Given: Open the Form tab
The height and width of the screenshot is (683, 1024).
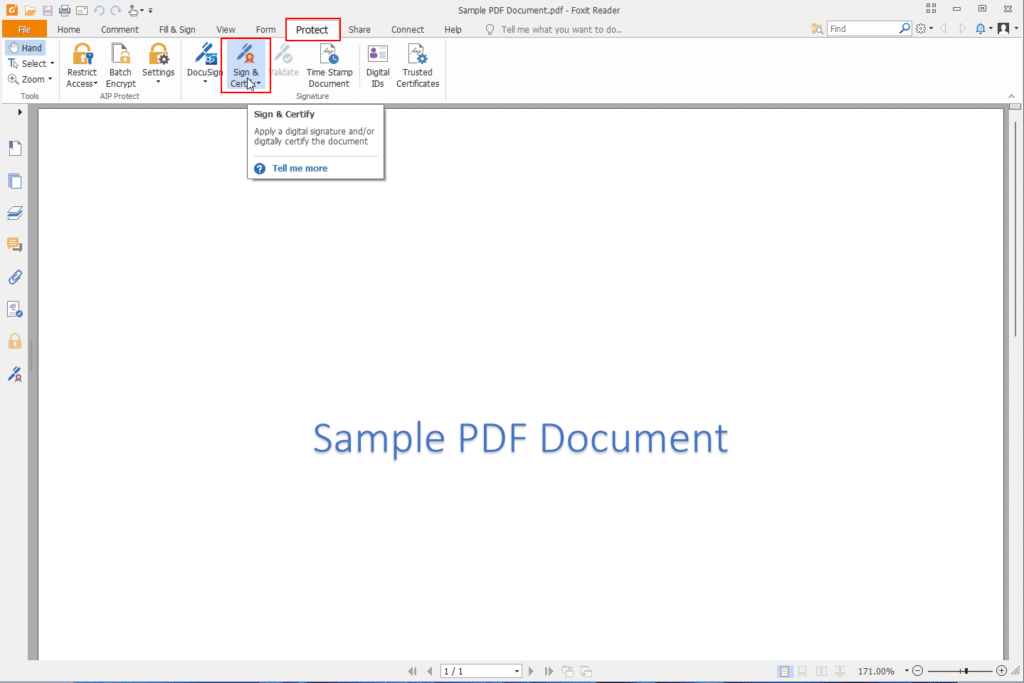Looking at the screenshot, I should [x=266, y=29].
